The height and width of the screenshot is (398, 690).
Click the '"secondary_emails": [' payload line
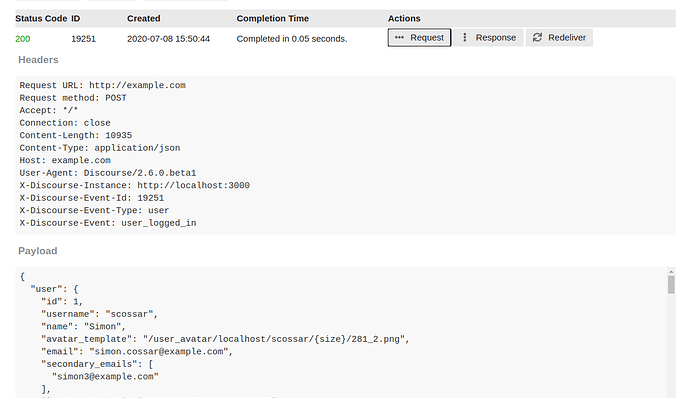pyautogui.click(x=97, y=364)
